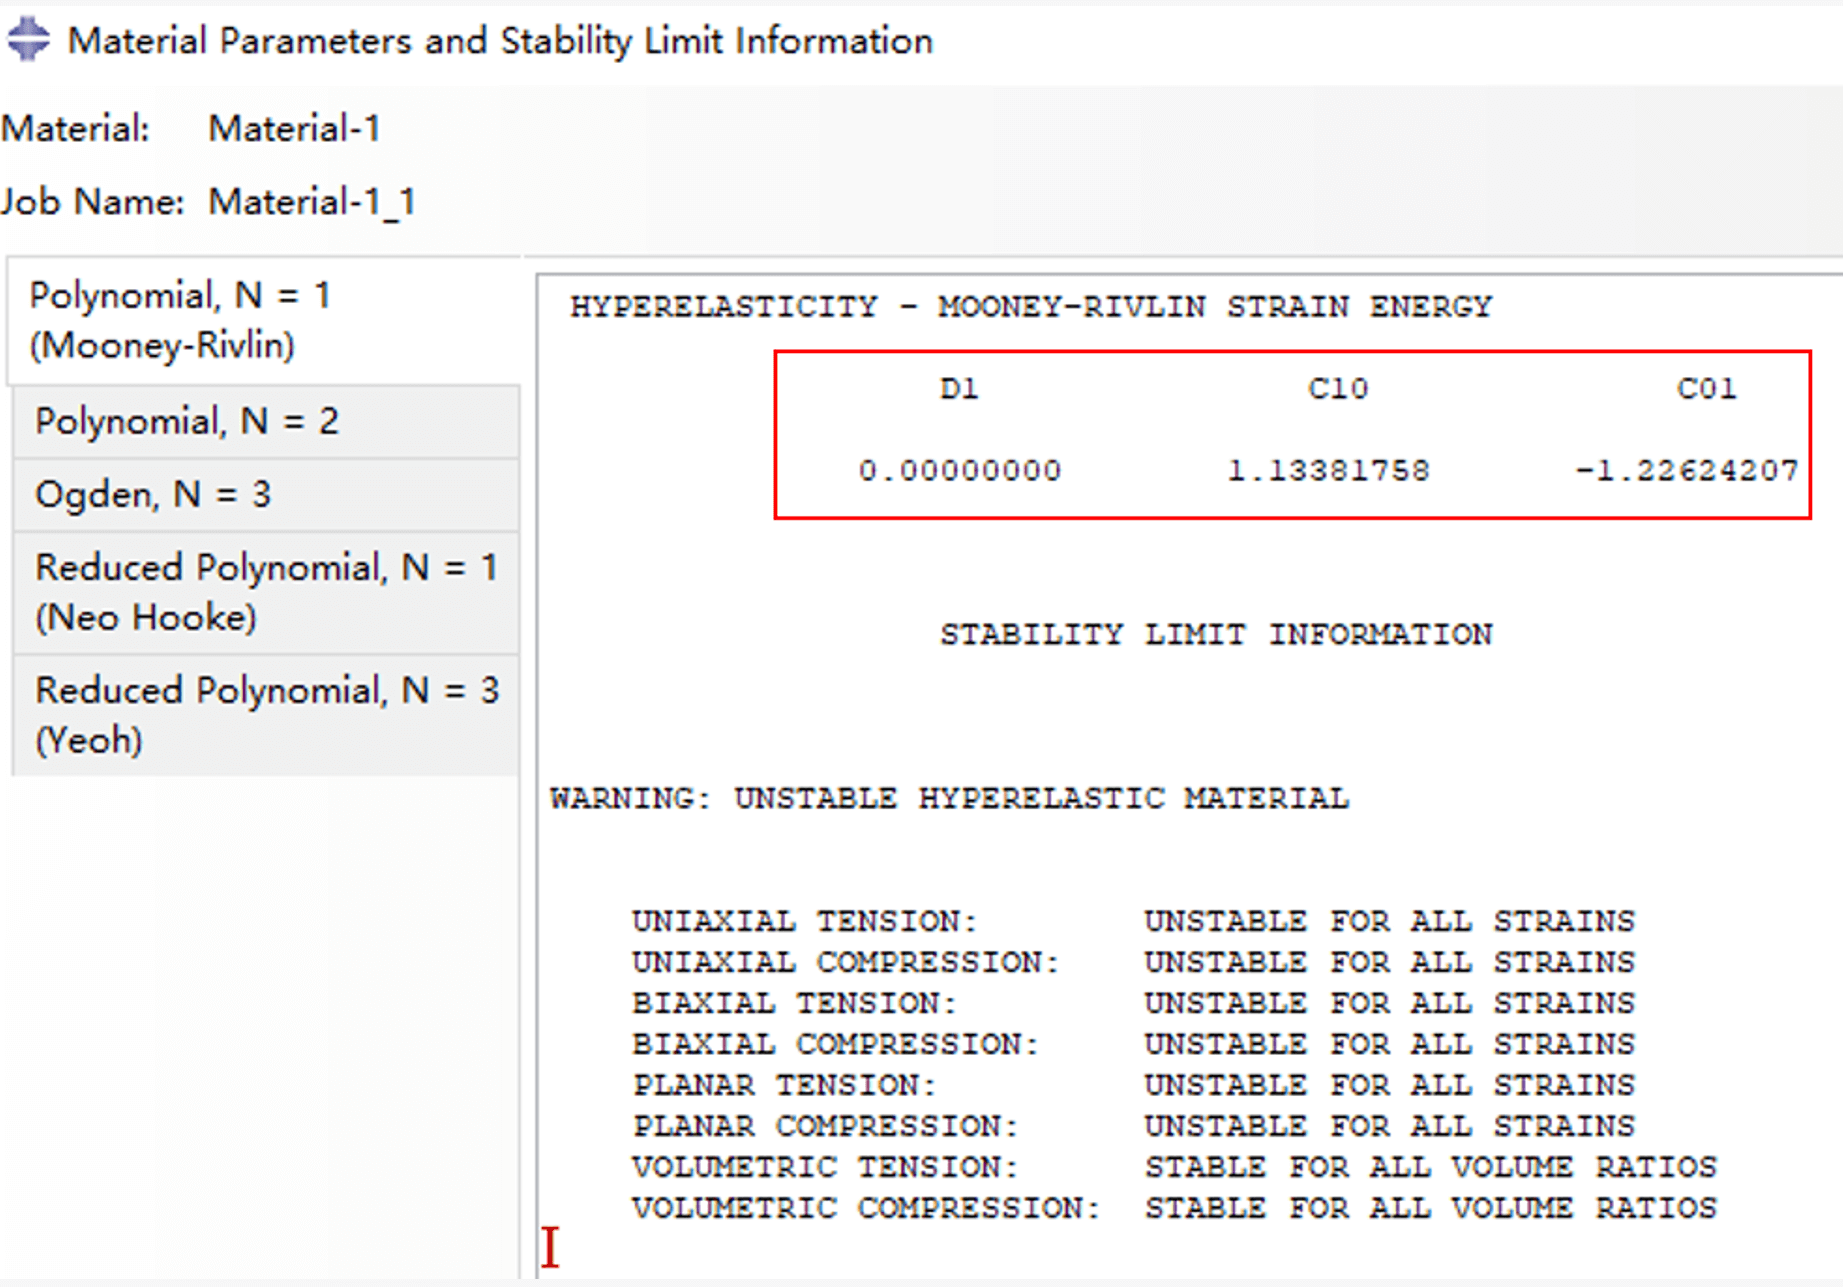Switch to the Polynomial, N = 2 tab
1843x1287 pixels.
(187, 421)
